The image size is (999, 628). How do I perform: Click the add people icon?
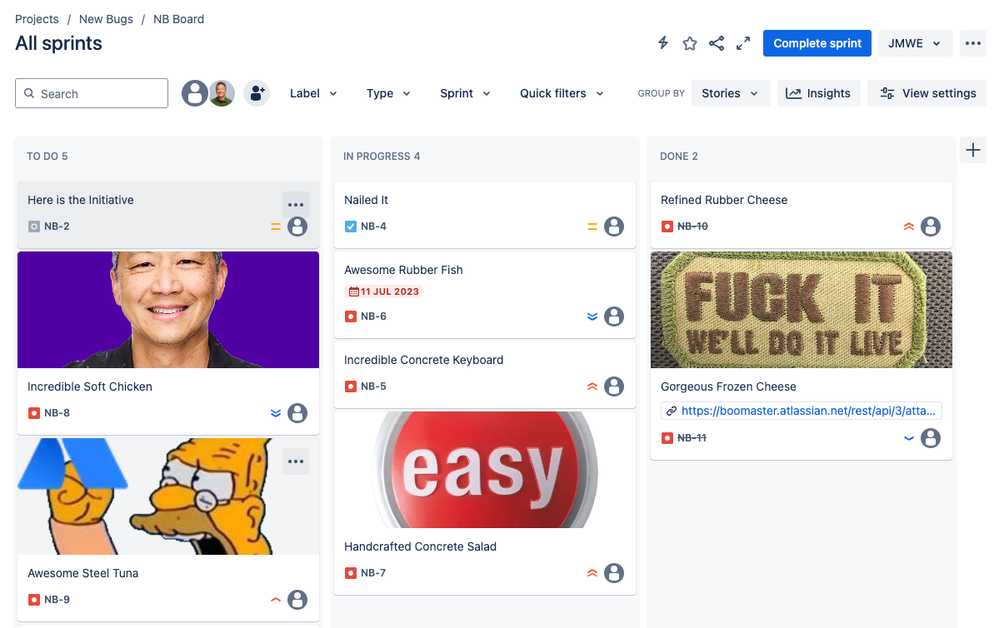(x=257, y=94)
